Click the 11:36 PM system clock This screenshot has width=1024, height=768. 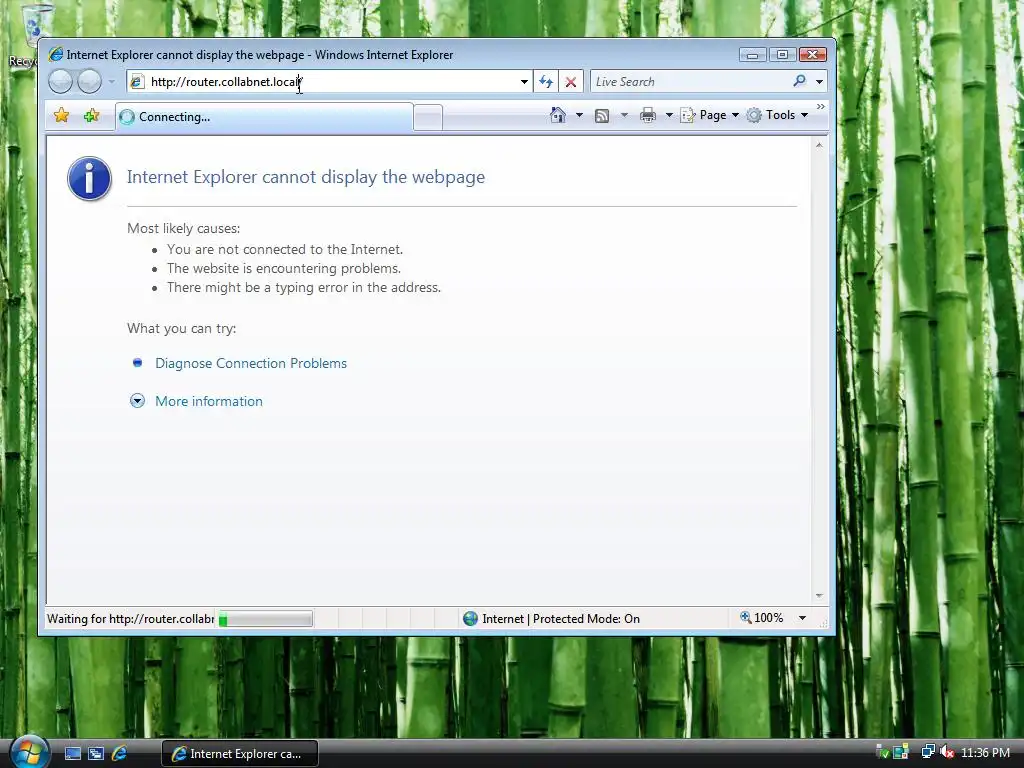(x=985, y=752)
